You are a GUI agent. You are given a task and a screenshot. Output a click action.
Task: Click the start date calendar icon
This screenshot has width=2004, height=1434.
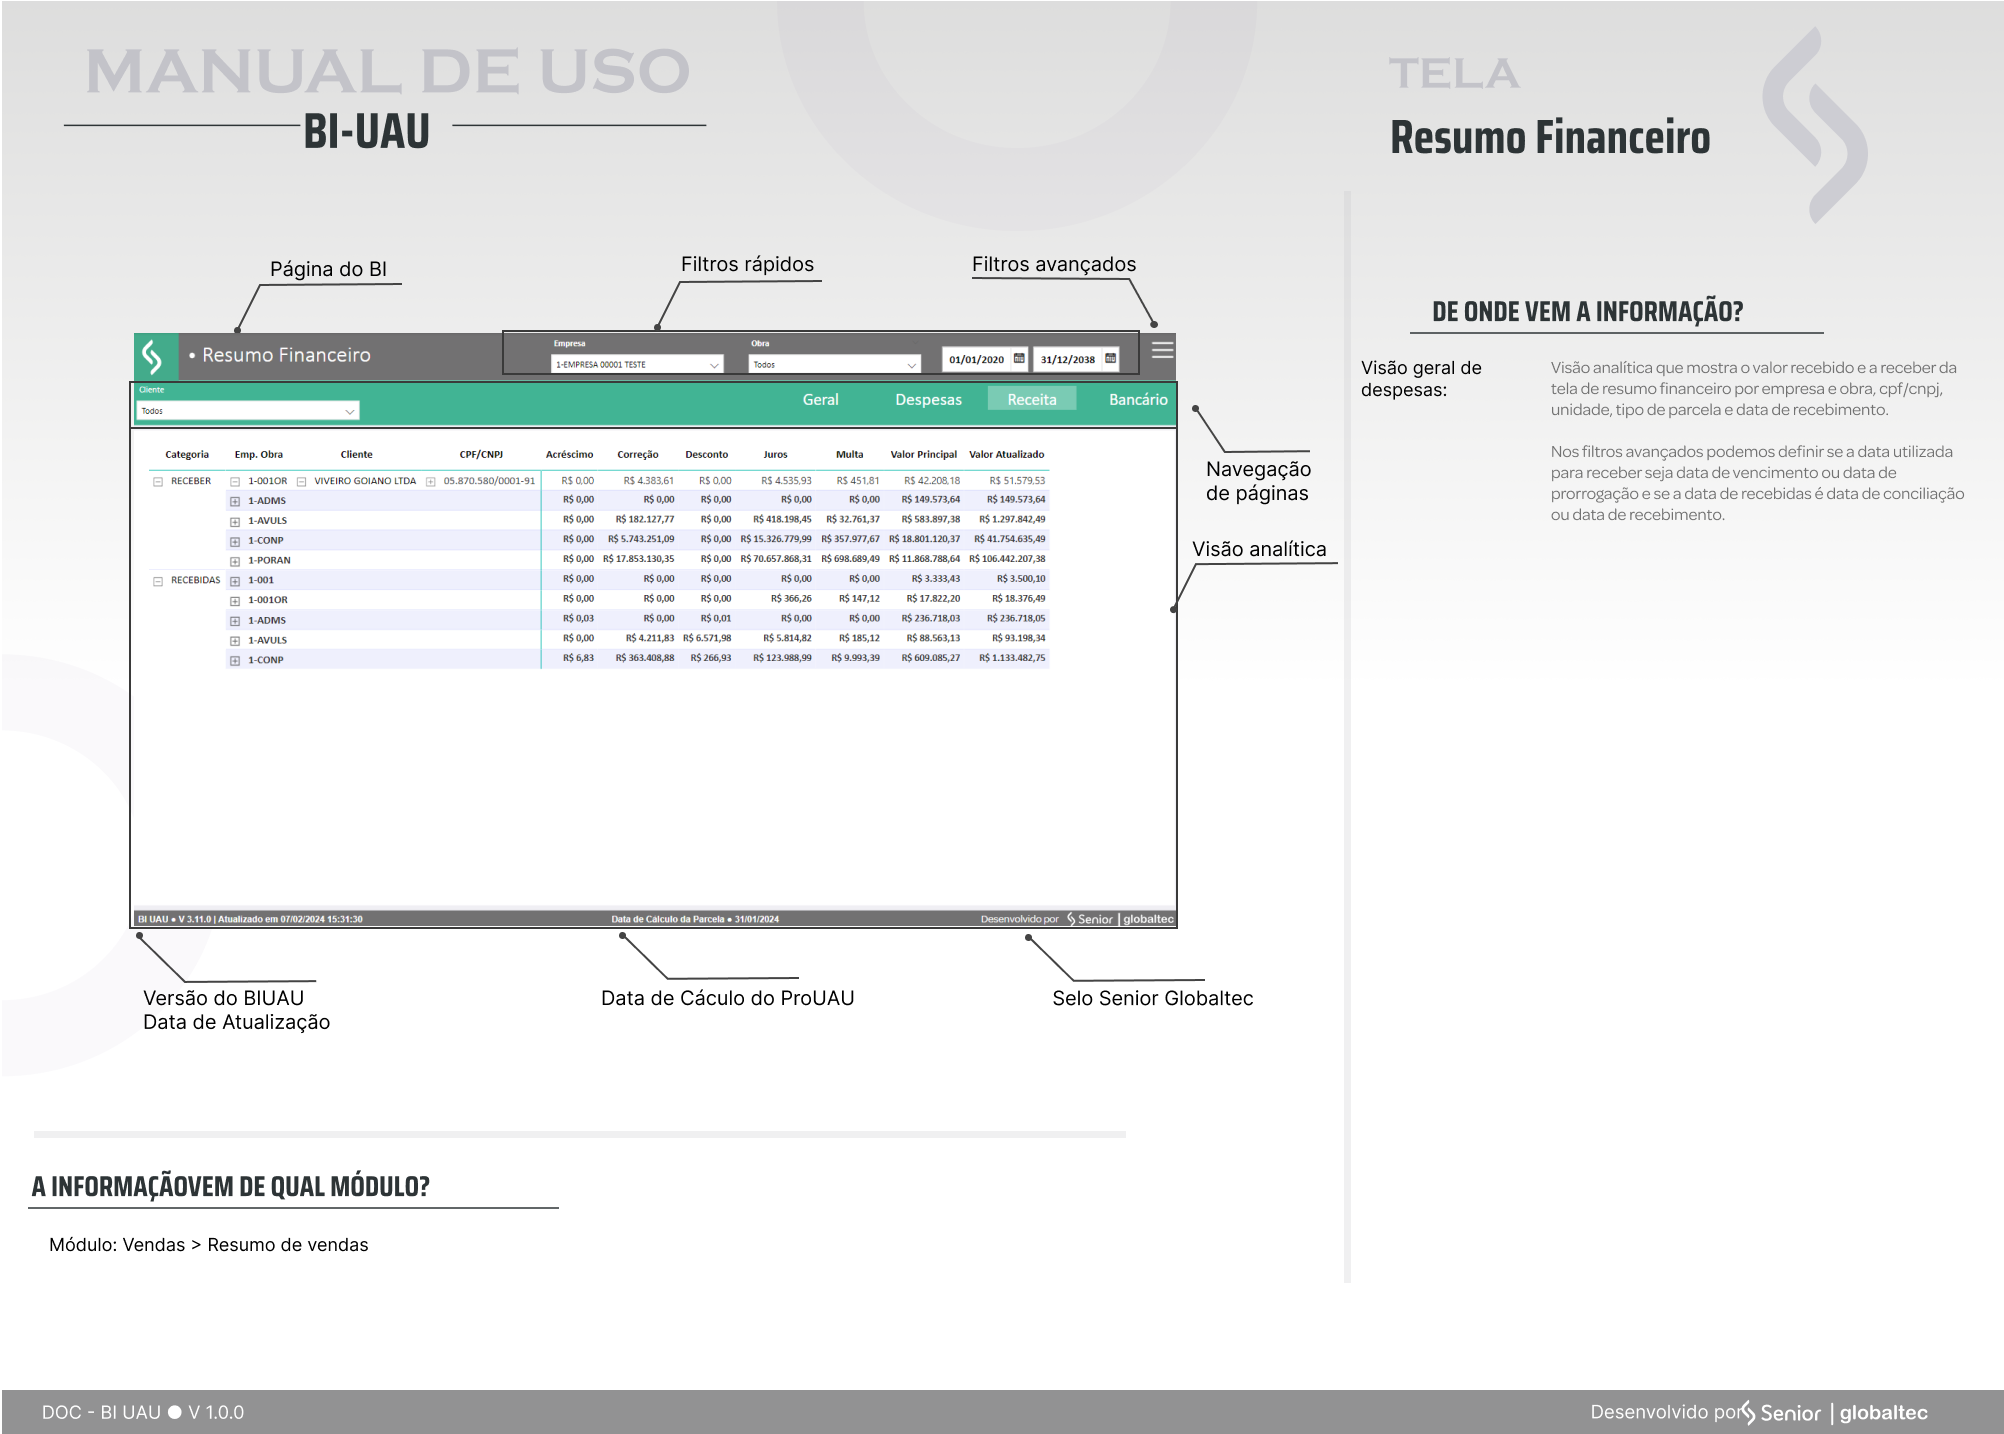click(1019, 358)
